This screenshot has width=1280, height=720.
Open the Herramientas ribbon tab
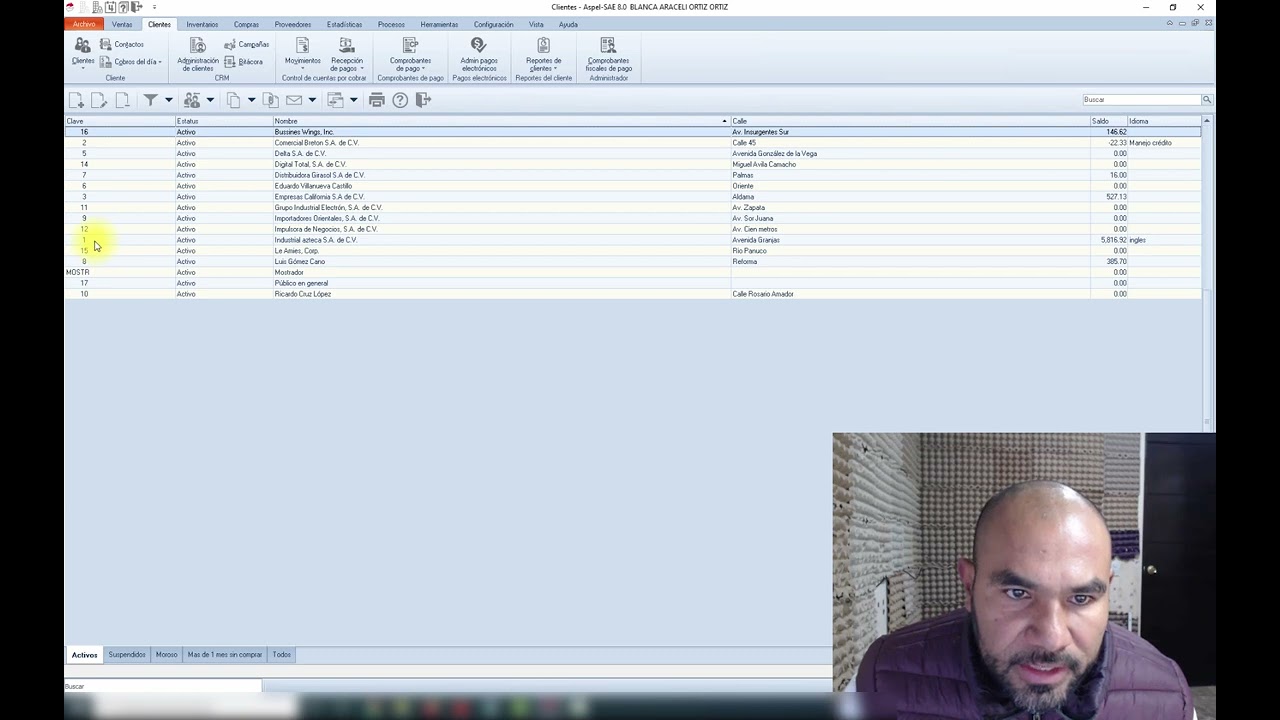[x=439, y=24]
